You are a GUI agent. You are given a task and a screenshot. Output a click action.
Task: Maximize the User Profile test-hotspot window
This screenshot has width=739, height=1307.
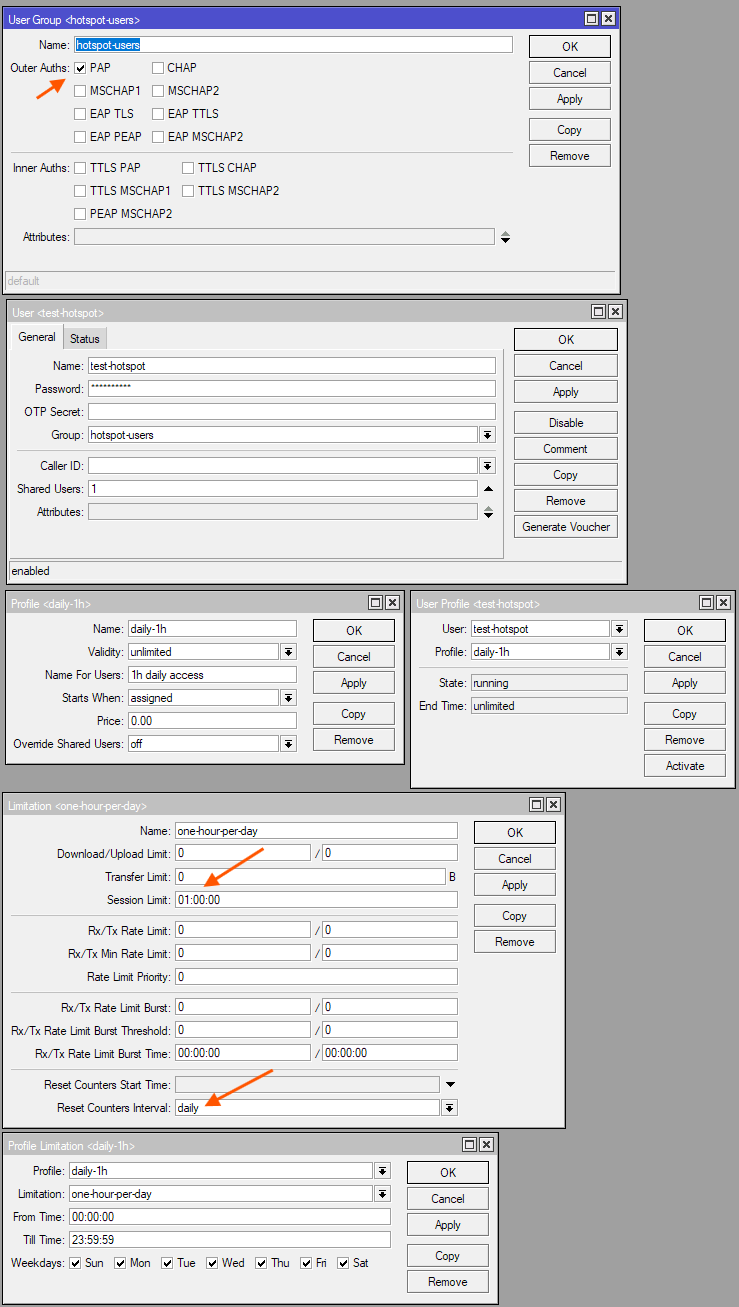click(707, 603)
